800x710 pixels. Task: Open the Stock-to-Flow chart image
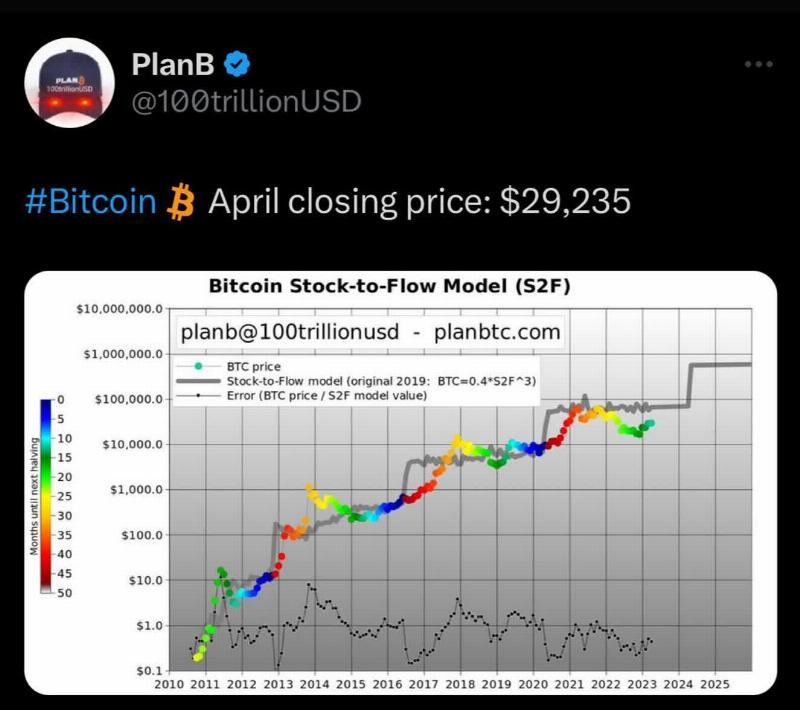[401, 483]
